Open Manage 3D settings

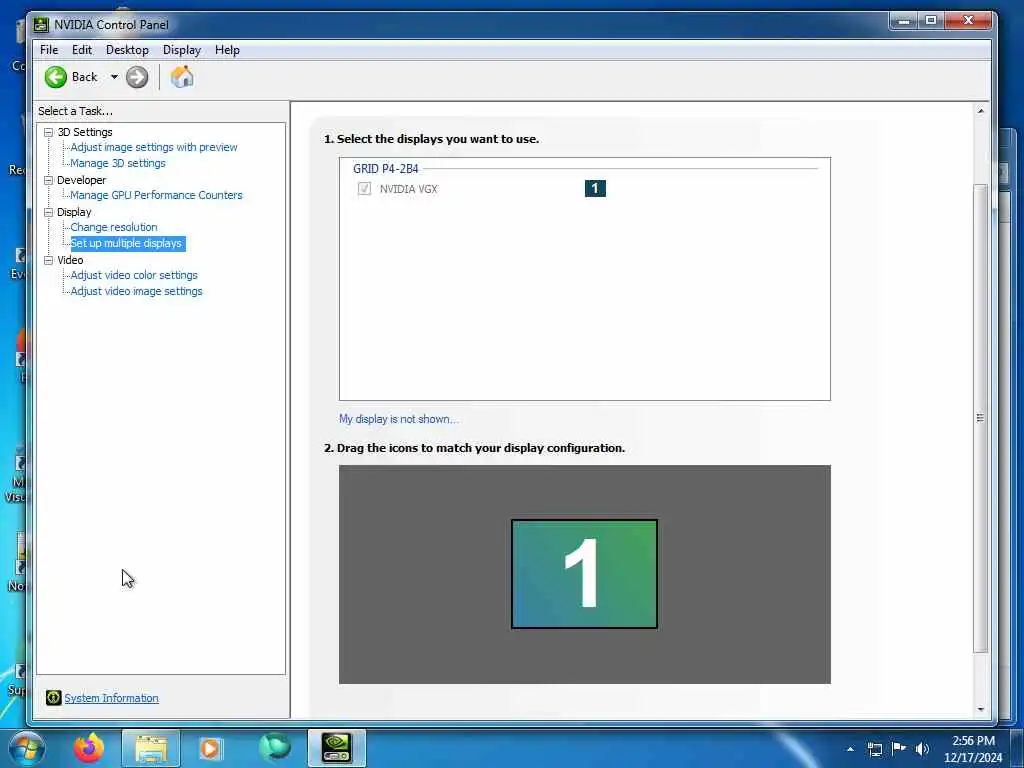point(118,163)
